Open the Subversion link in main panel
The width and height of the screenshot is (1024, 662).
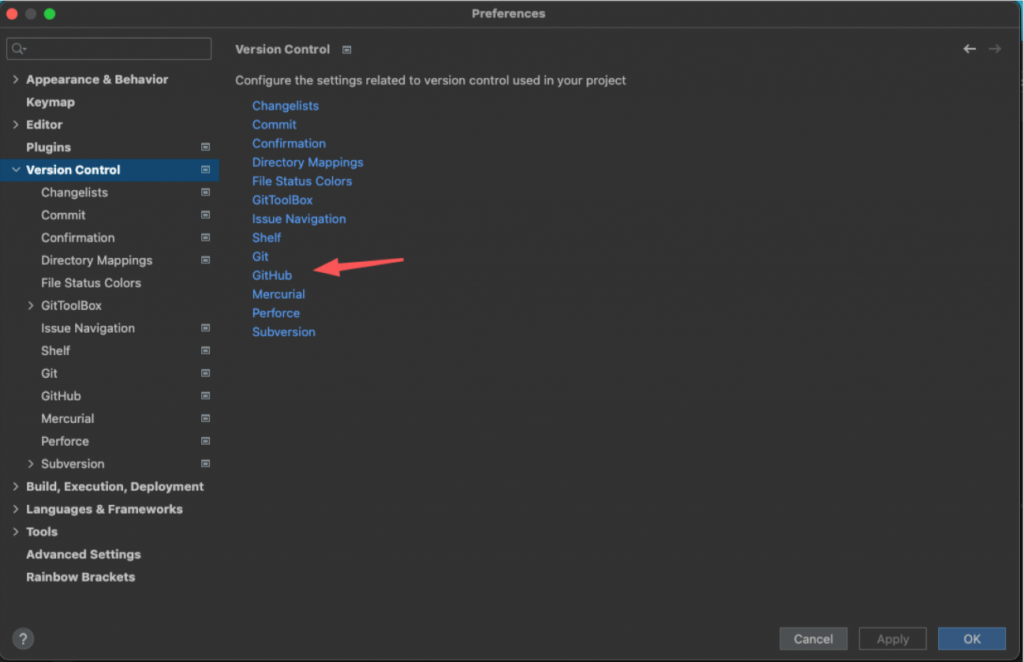coord(283,332)
